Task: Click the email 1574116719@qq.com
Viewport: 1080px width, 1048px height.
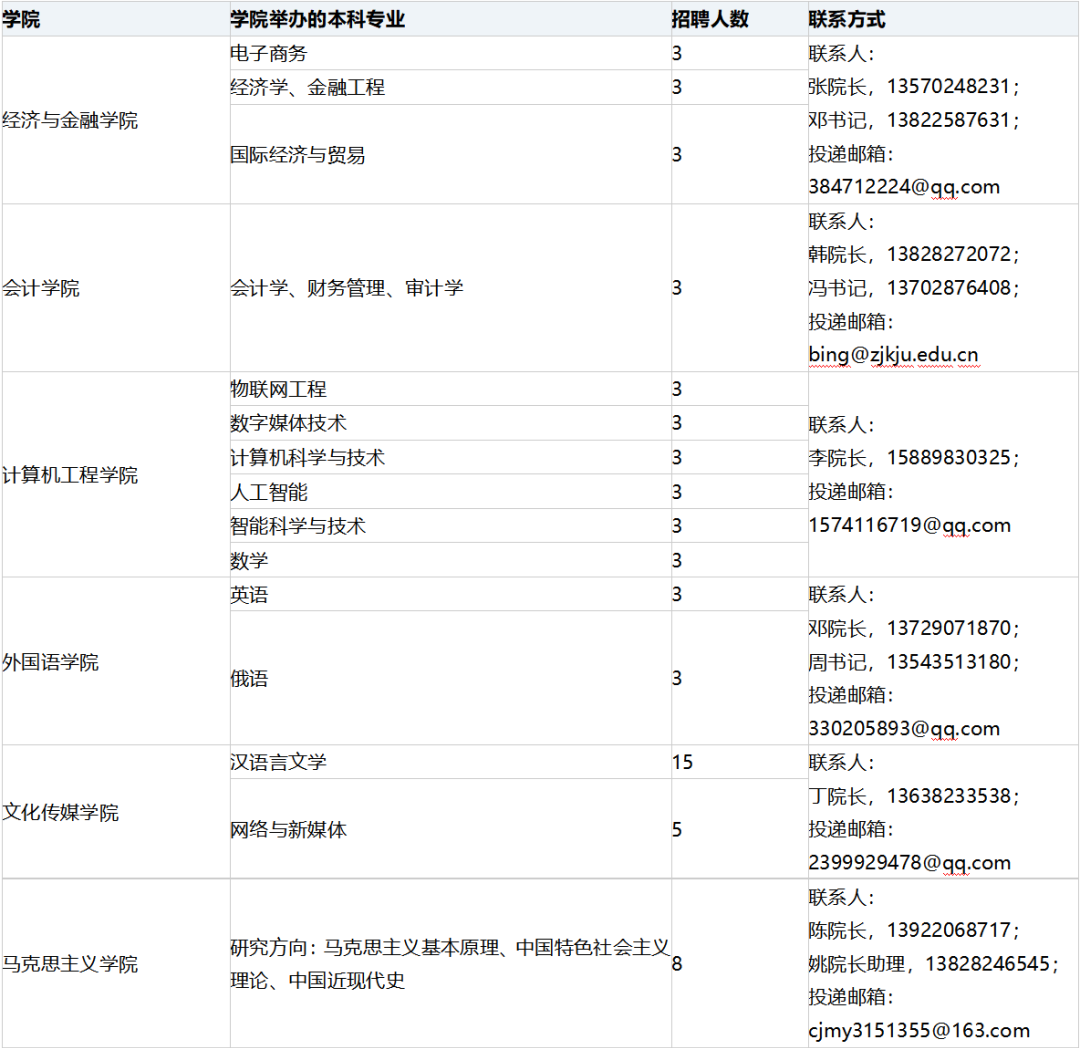Action: tap(909, 525)
